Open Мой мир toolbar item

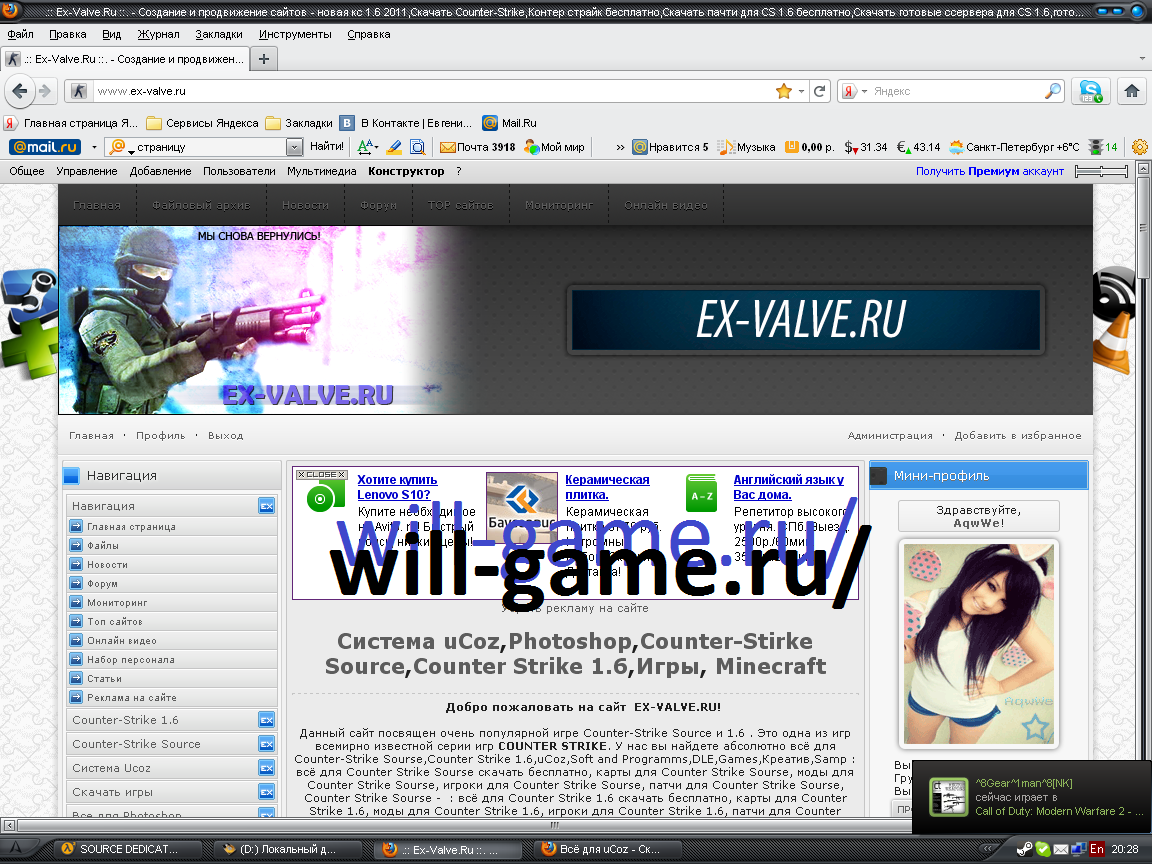pos(554,147)
